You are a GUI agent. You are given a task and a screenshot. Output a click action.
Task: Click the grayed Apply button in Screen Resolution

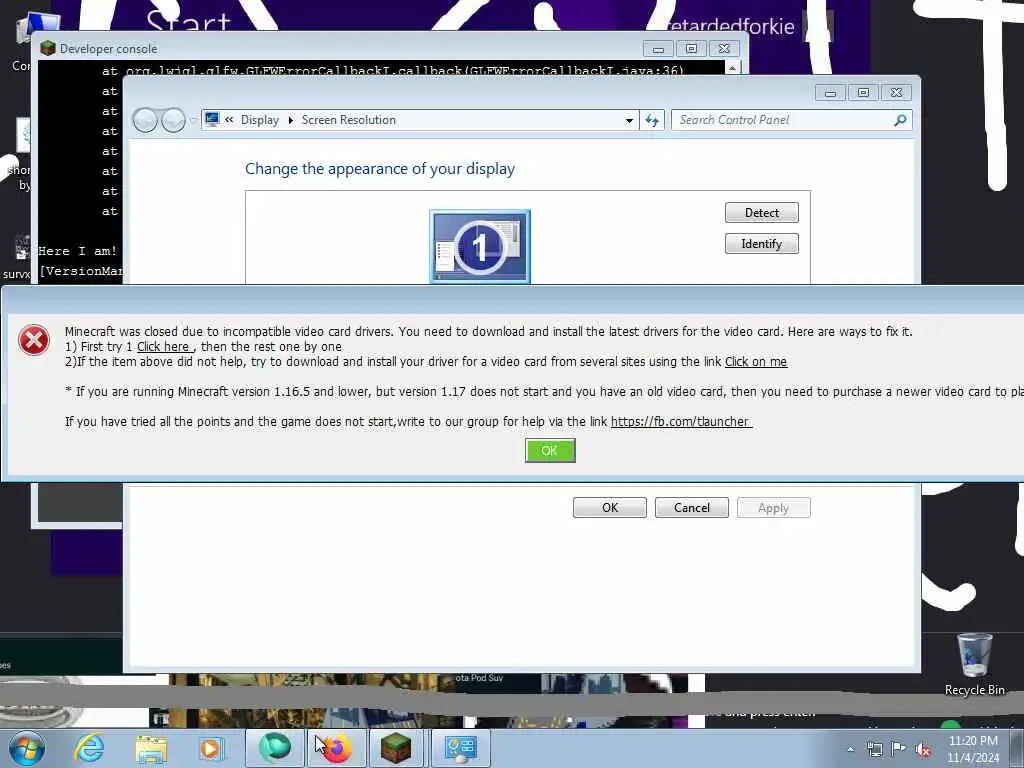tap(774, 508)
